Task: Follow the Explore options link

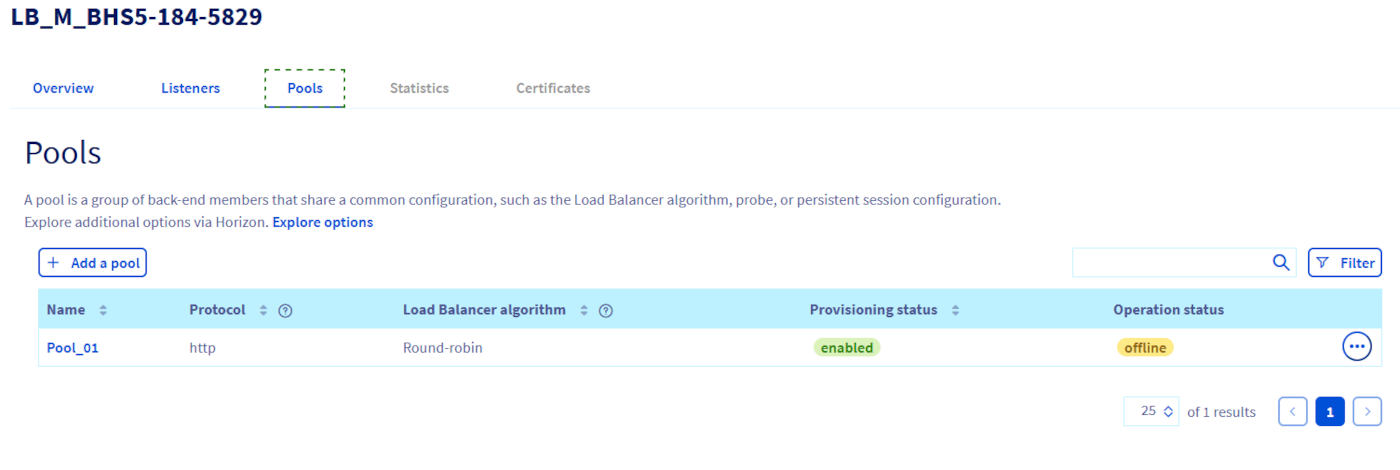Action: click(322, 222)
